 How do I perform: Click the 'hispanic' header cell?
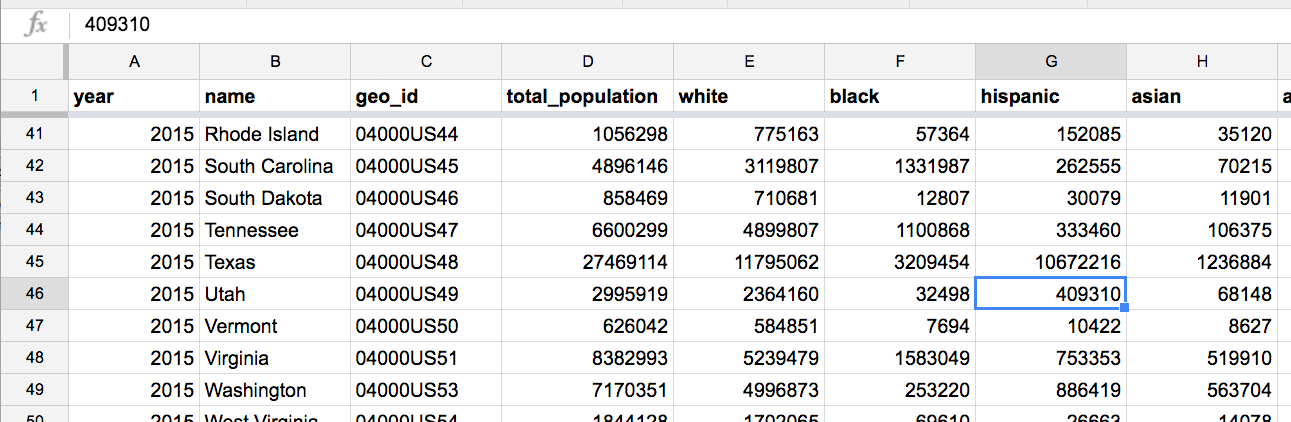click(x=1051, y=97)
